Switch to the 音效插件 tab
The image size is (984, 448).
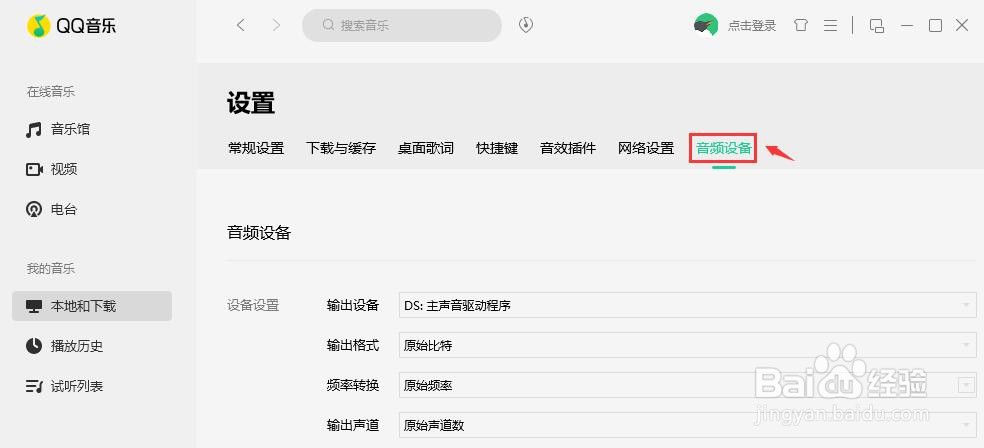tap(568, 149)
